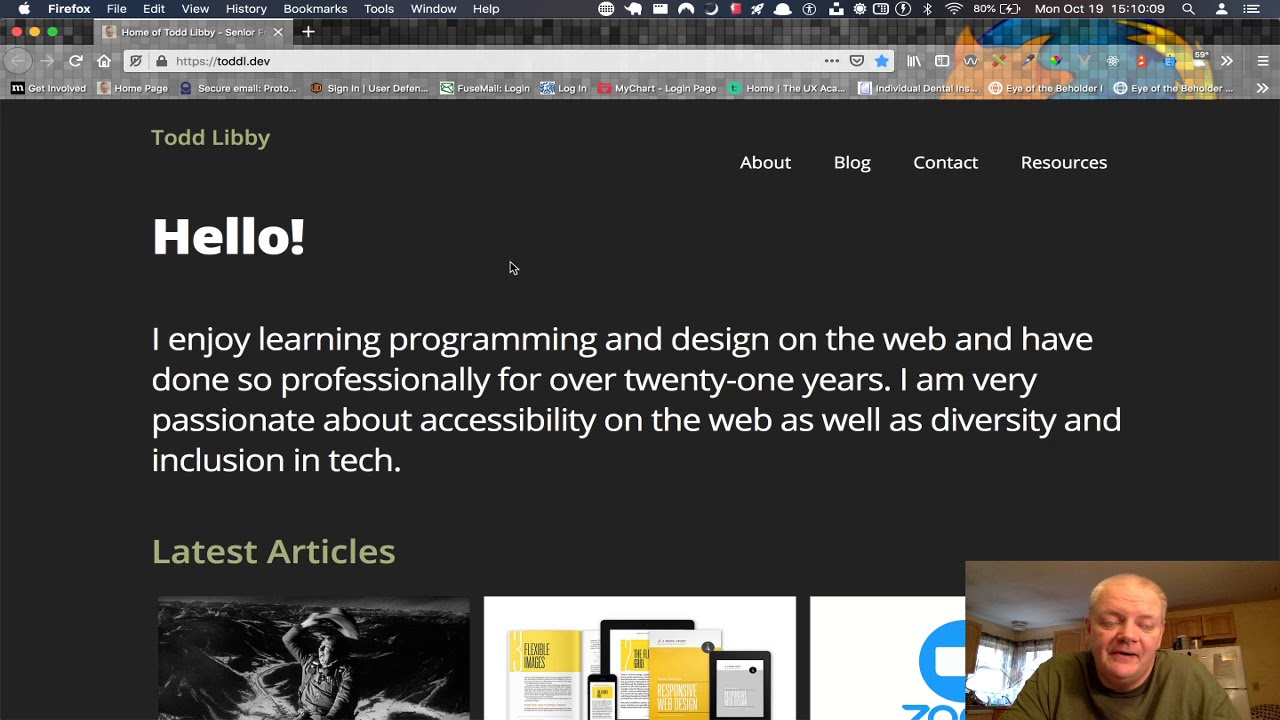This screenshot has width=1280, height=720.
Task: Close the Todd Libby tab
Action: click(x=278, y=32)
